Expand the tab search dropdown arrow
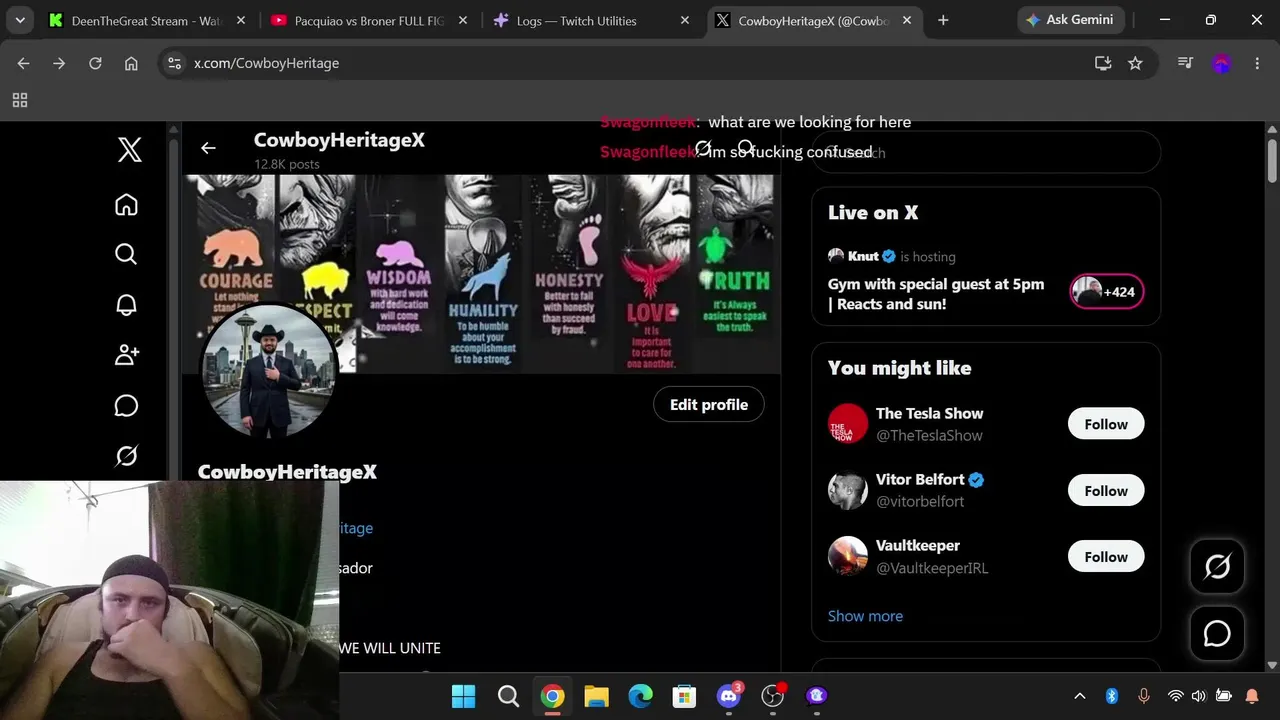The width and height of the screenshot is (1280, 720). tap(20, 20)
